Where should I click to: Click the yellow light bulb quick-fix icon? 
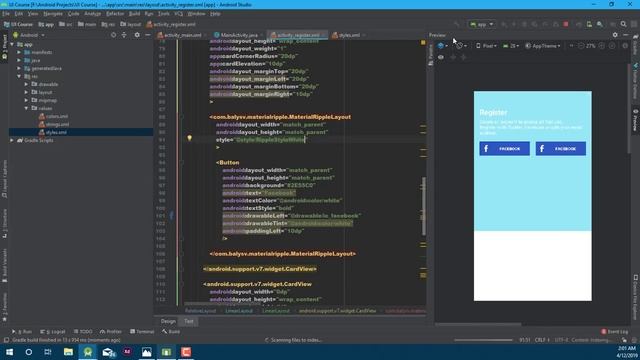pos(189,138)
